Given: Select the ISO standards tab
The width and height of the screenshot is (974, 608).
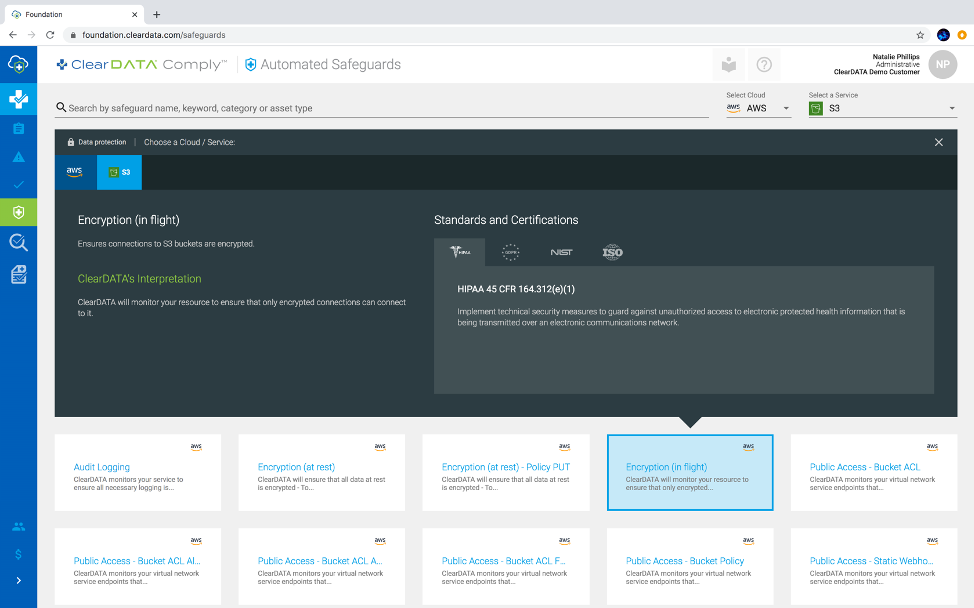Looking at the screenshot, I should click(612, 252).
